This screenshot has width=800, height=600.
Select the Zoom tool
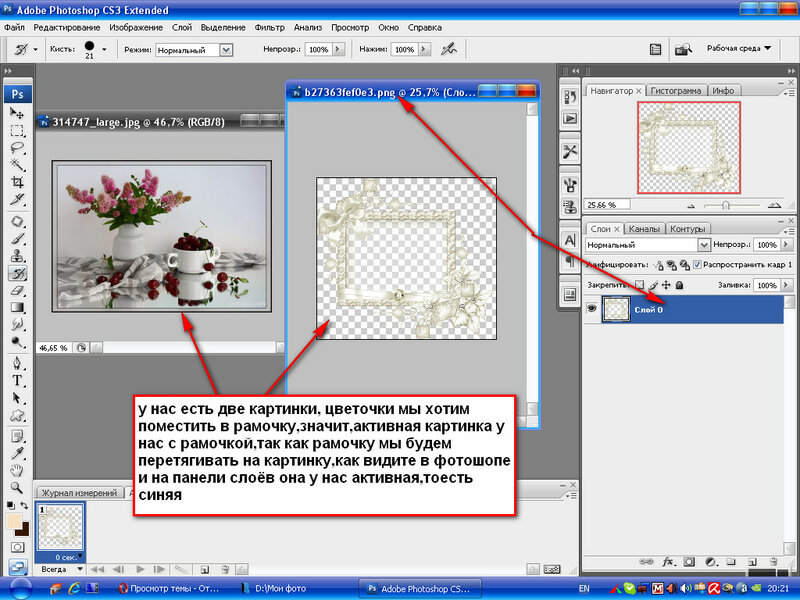[x=17, y=488]
